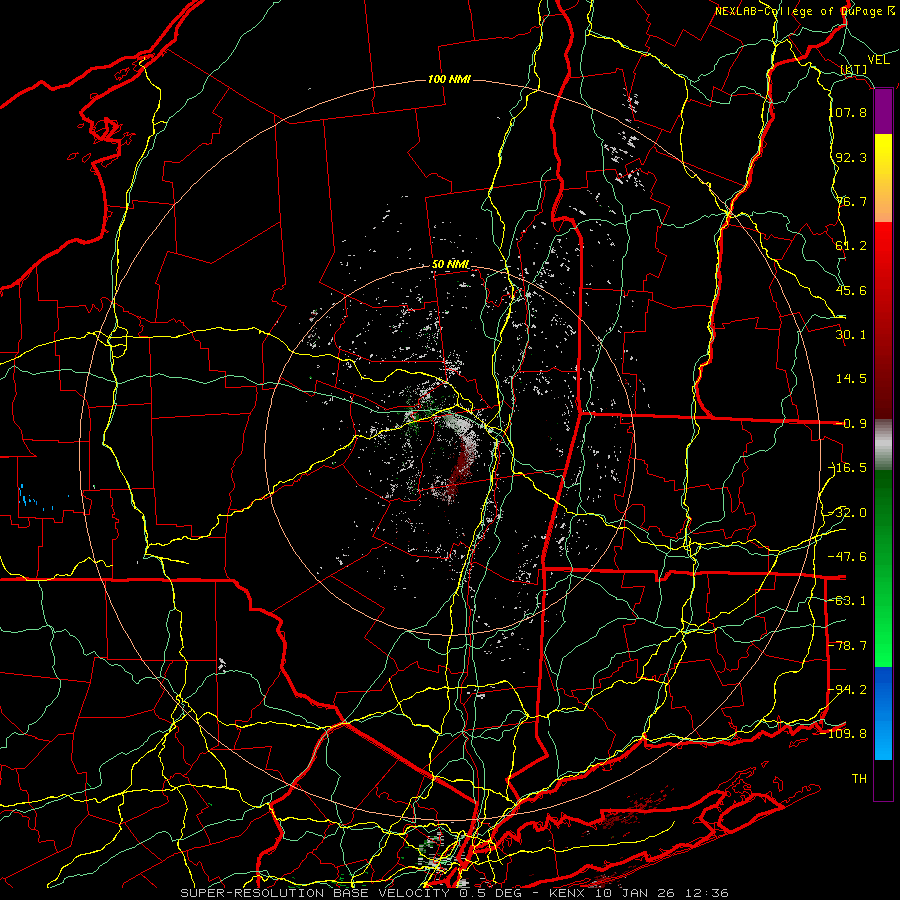Click the TH label under the color bar
Screen dimensions: 900x900
[859, 779]
